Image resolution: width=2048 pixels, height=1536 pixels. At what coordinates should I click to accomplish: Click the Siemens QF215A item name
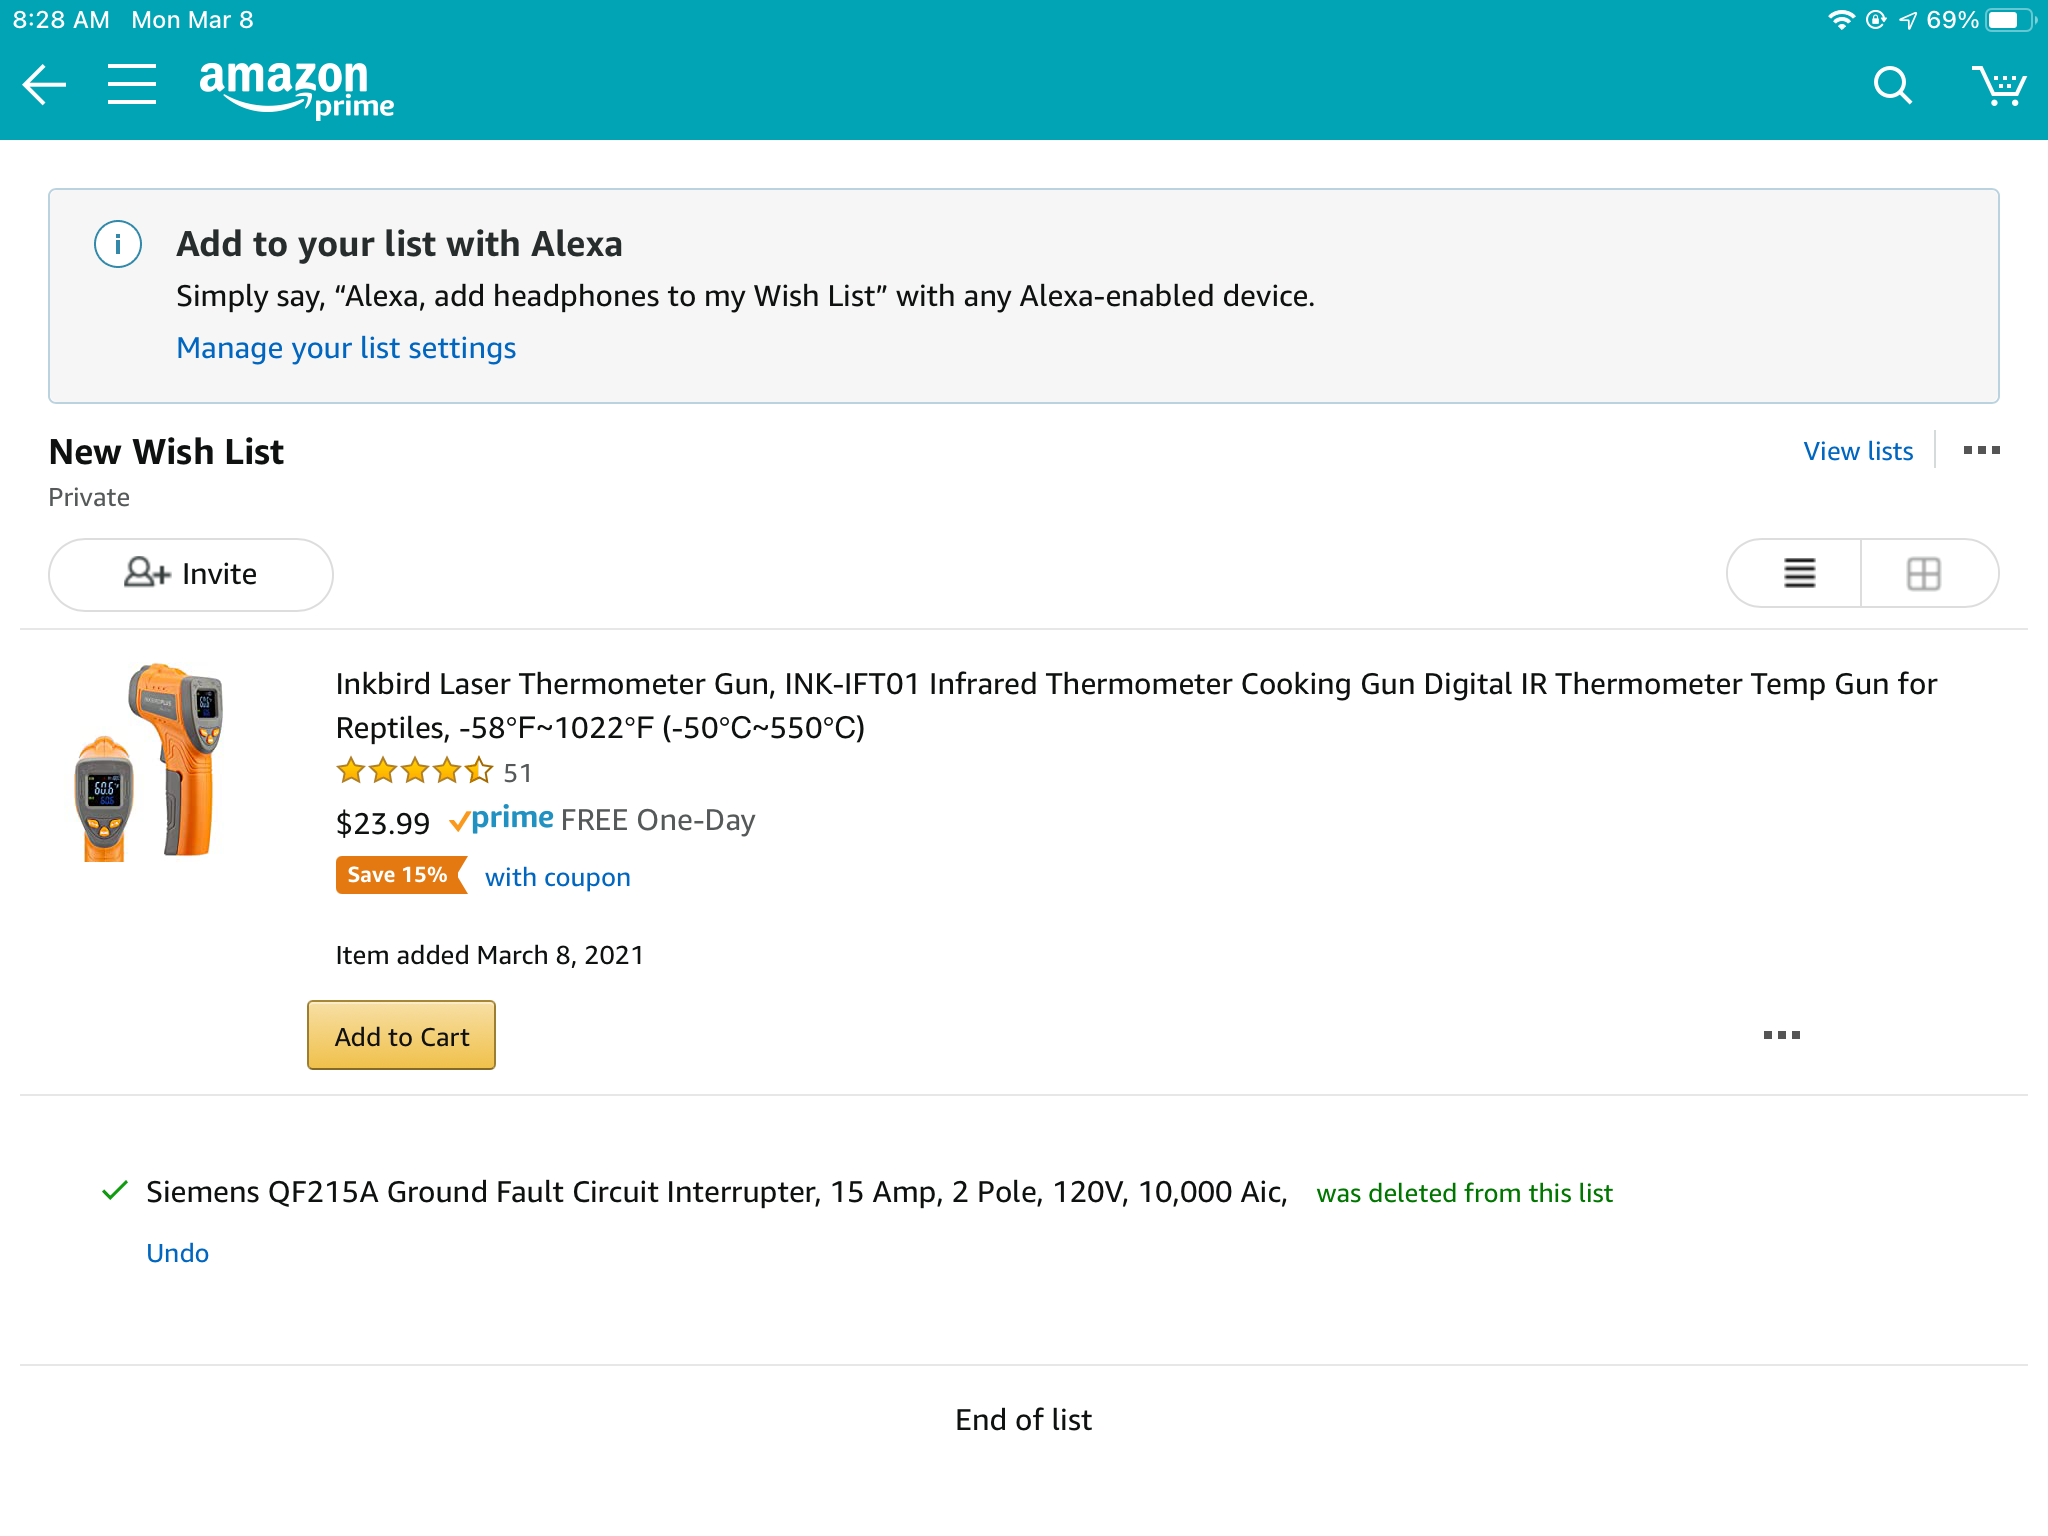(x=717, y=1192)
